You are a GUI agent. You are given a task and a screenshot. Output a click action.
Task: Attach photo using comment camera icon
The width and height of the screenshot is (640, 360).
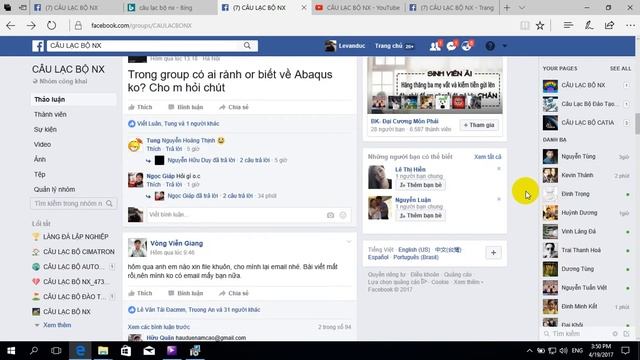pyautogui.click(x=330, y=215)
